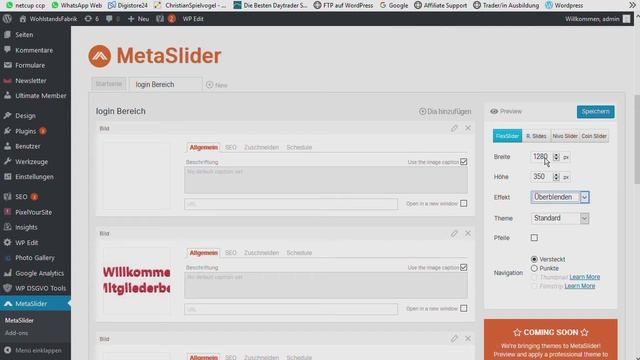Toggle 'Use the image caption' on first slide
Image resolution: width=640 pixels, height=360 pixels.
click(x=464, y=162)
